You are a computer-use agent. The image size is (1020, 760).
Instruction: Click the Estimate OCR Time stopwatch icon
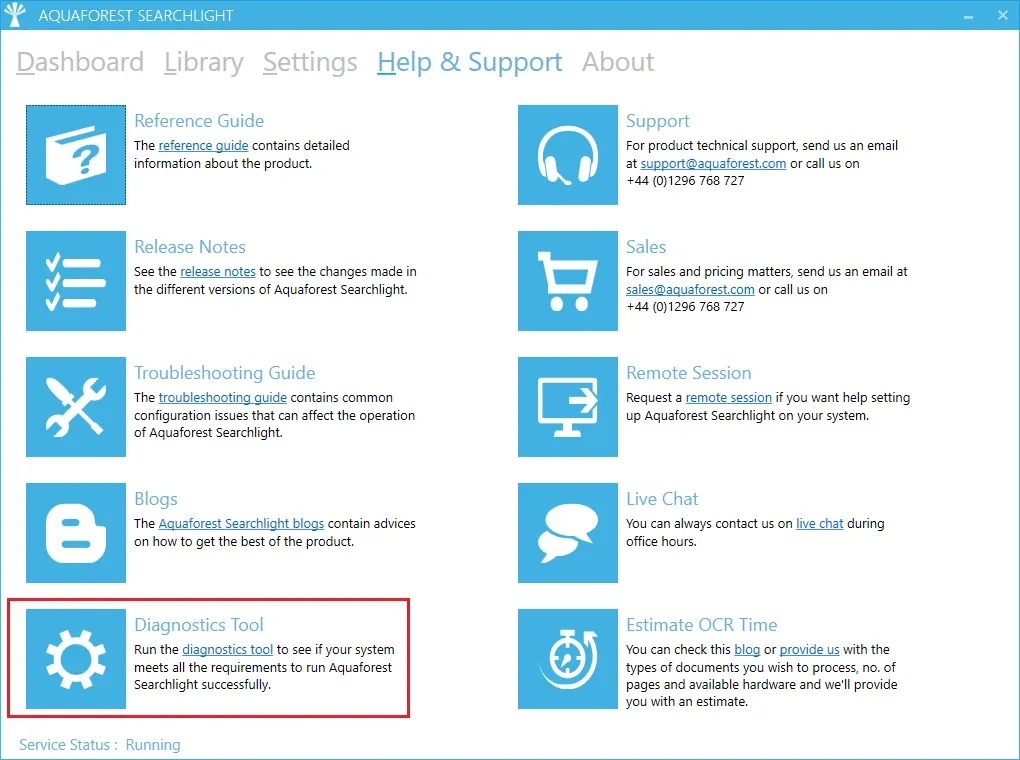[x=568, y=659]
